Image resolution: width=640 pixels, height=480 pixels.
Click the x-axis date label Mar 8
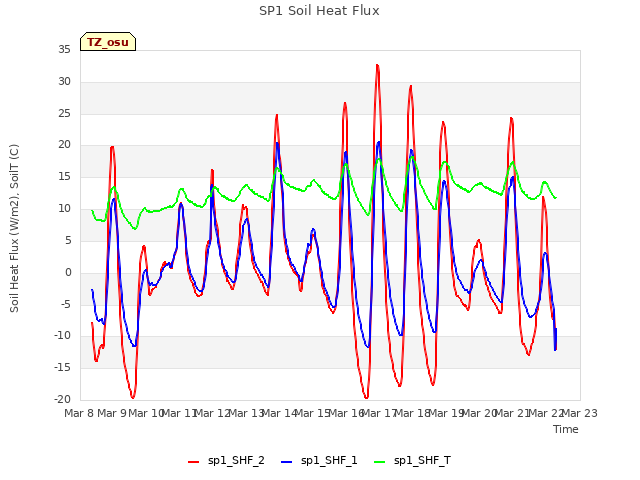79,413
